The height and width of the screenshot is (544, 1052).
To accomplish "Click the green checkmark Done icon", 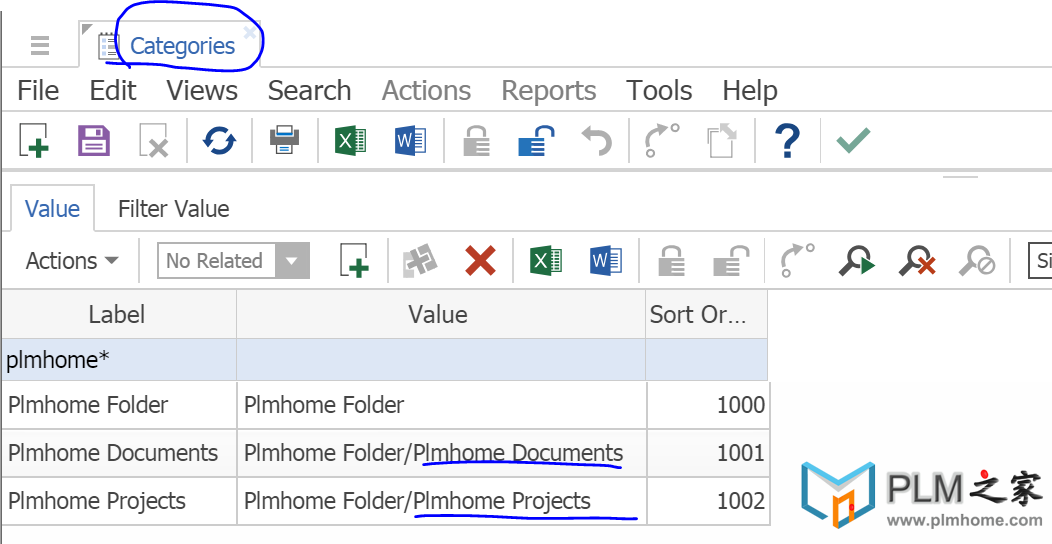I will (853, 140).
